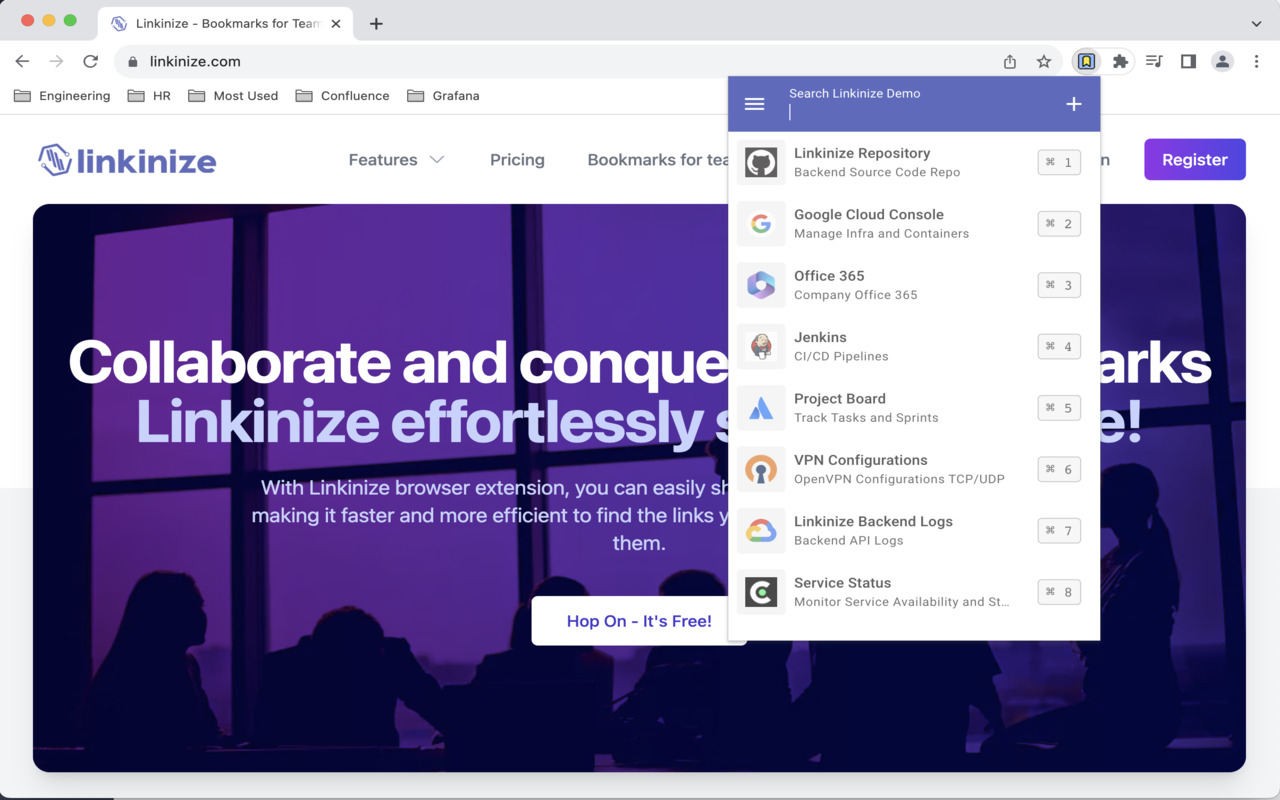Image resolution: width=1280 pixels, height=800 pixels.
Task: Open the Google Cloud Console title
Action: (869, 214)
